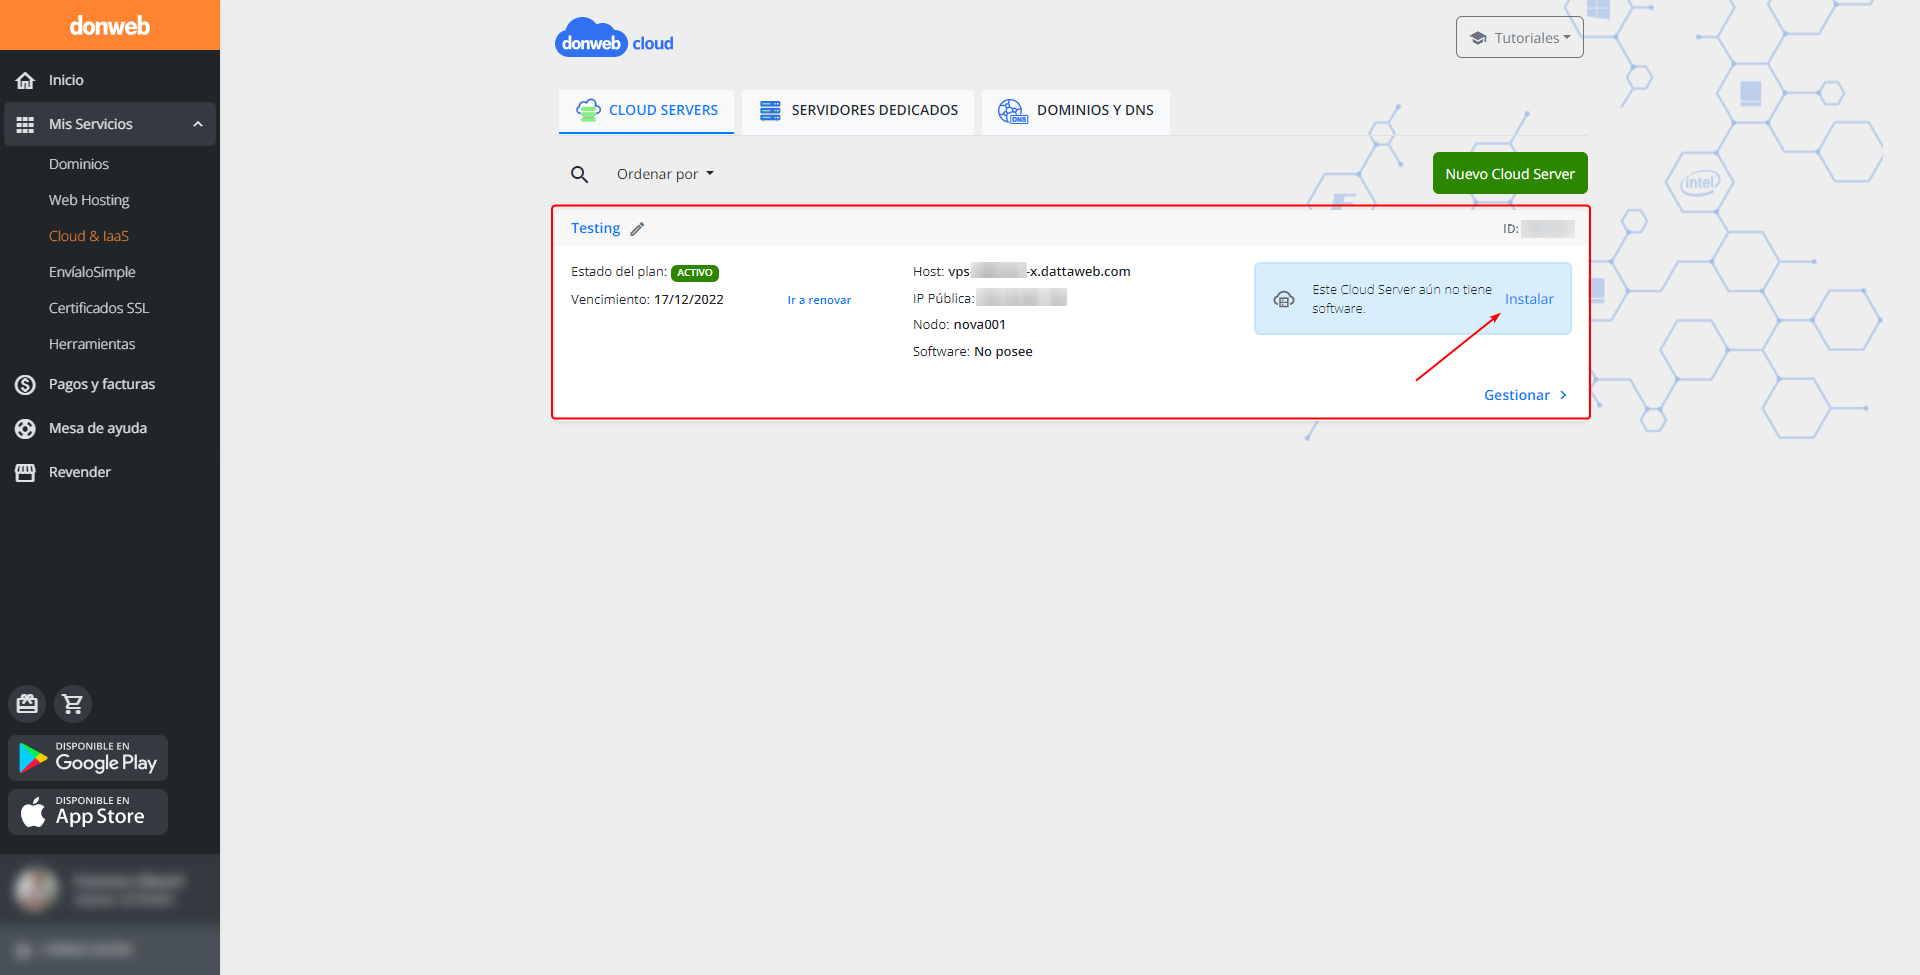The width and height of the screenshot is (1920, 975).
Task: Click Nuevo Cloud Server button
Action: point(1510,173)
